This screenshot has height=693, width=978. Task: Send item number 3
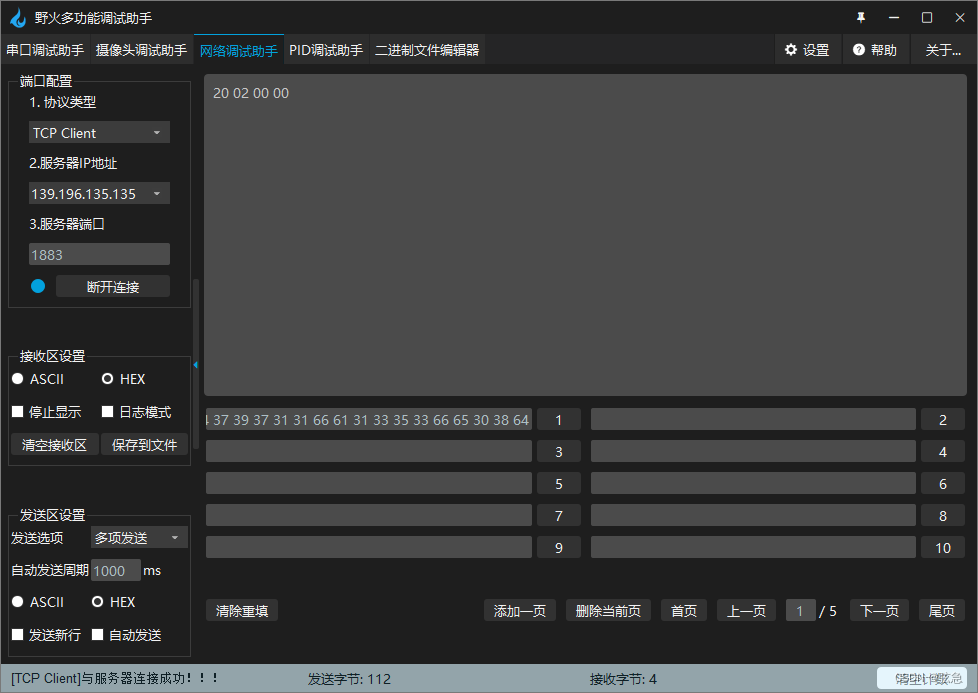click(559, 452)
